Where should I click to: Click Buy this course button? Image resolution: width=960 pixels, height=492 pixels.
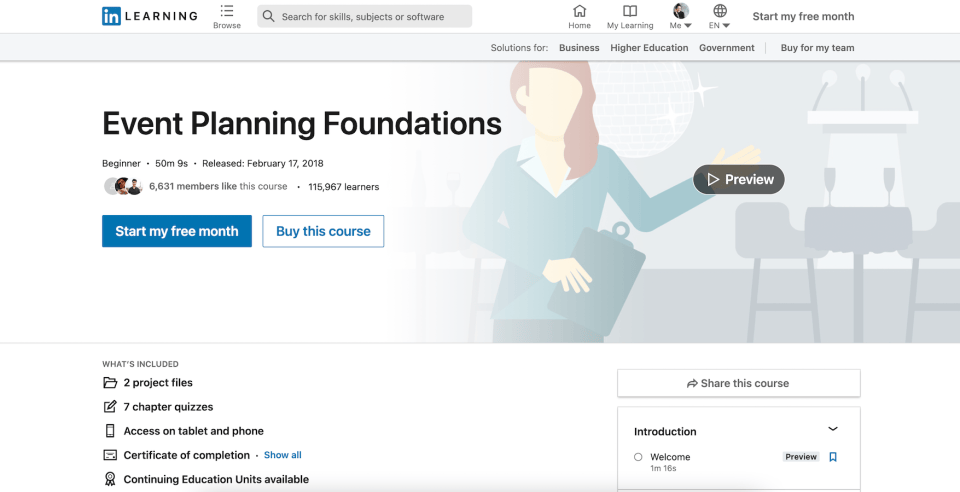point(323,231)
